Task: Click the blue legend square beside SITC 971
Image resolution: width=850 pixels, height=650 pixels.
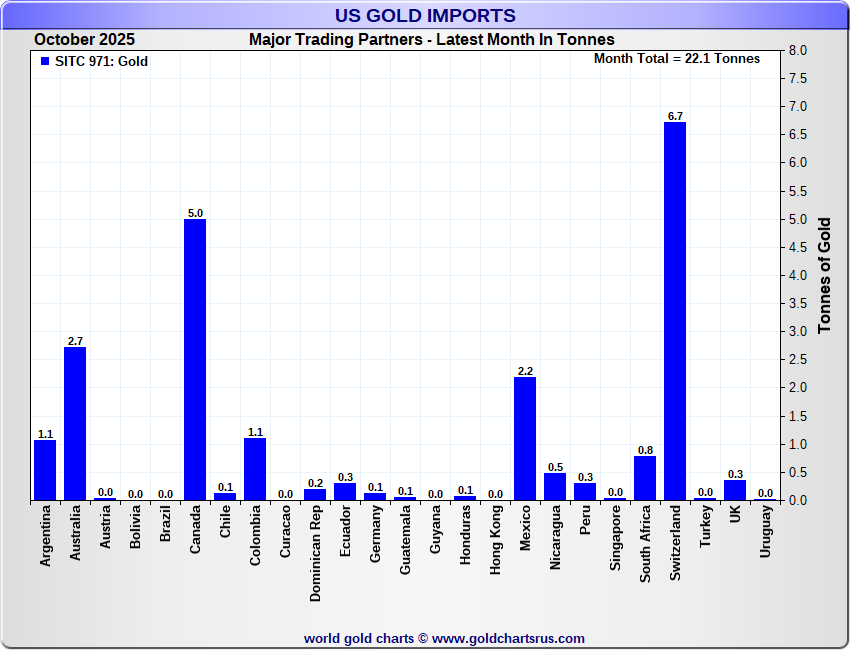Action: tap(44, 61)
